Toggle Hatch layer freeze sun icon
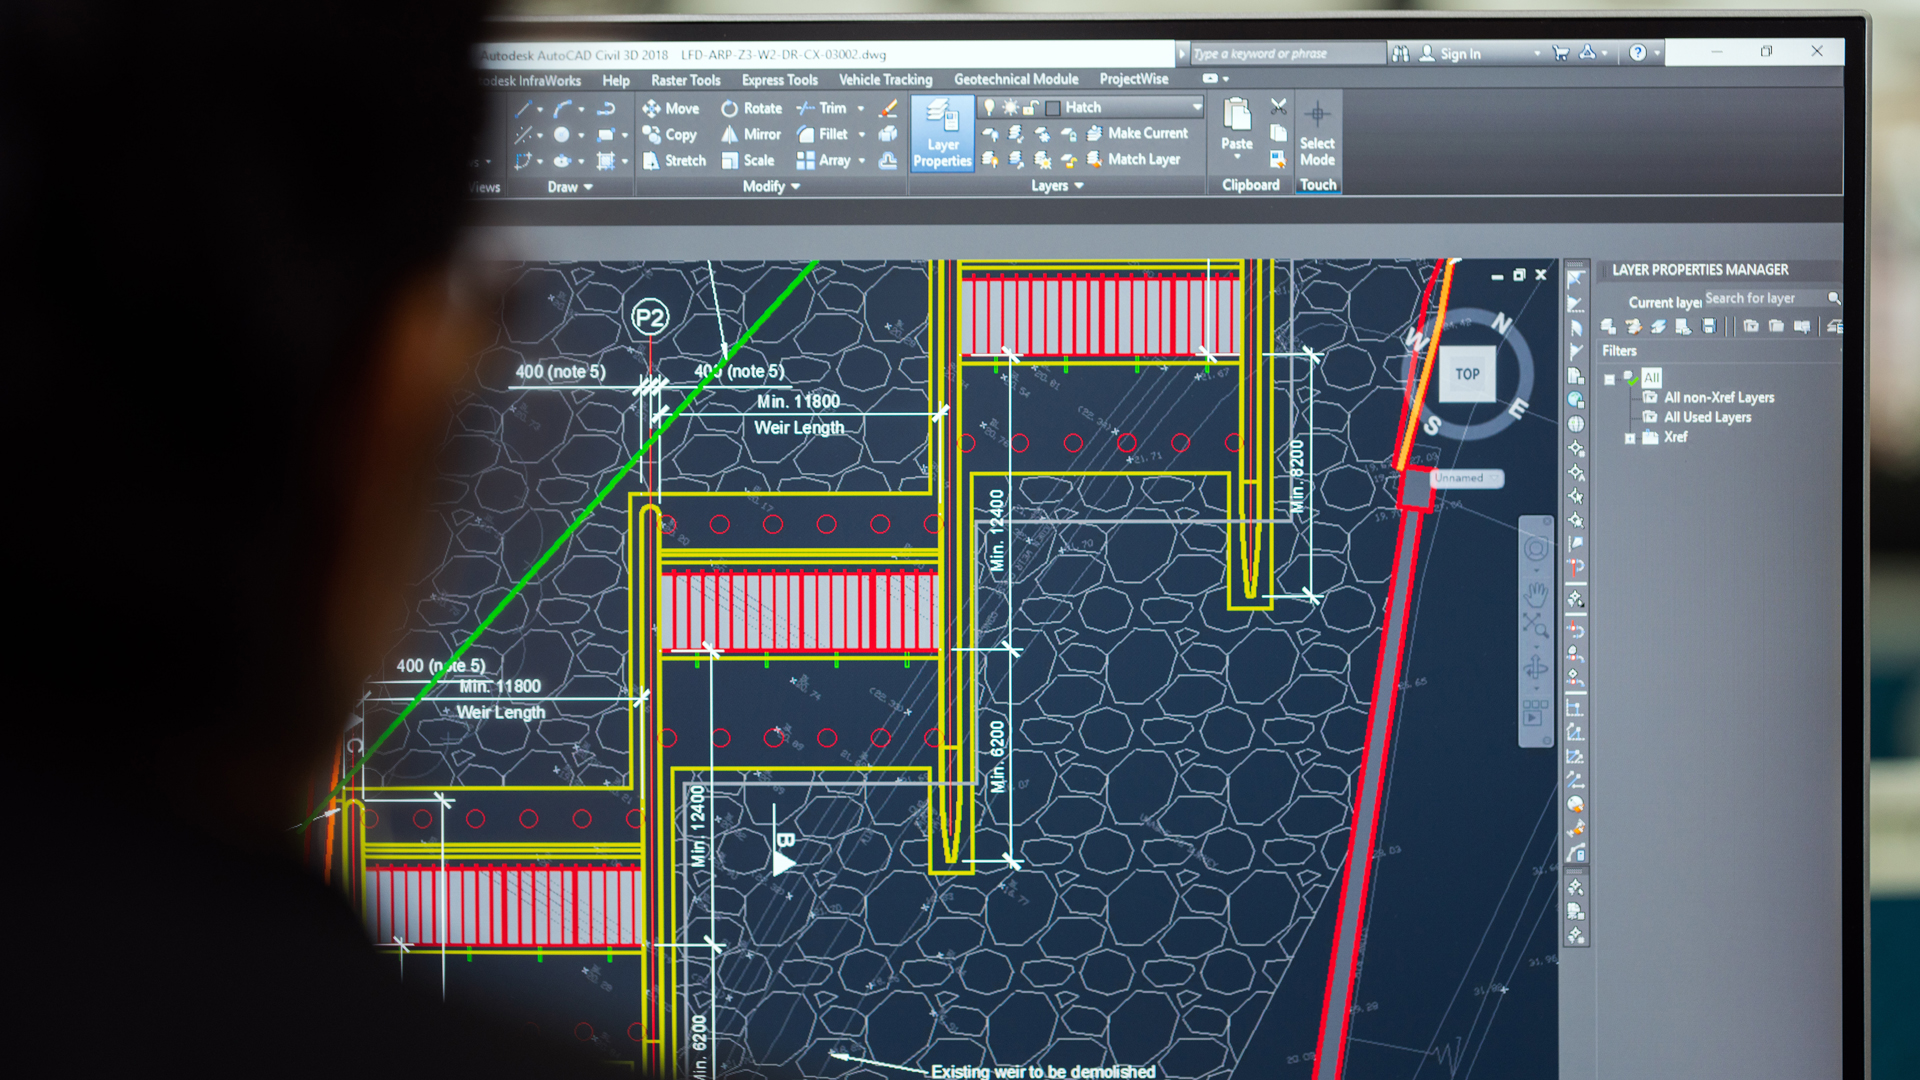 (1010, 107)
